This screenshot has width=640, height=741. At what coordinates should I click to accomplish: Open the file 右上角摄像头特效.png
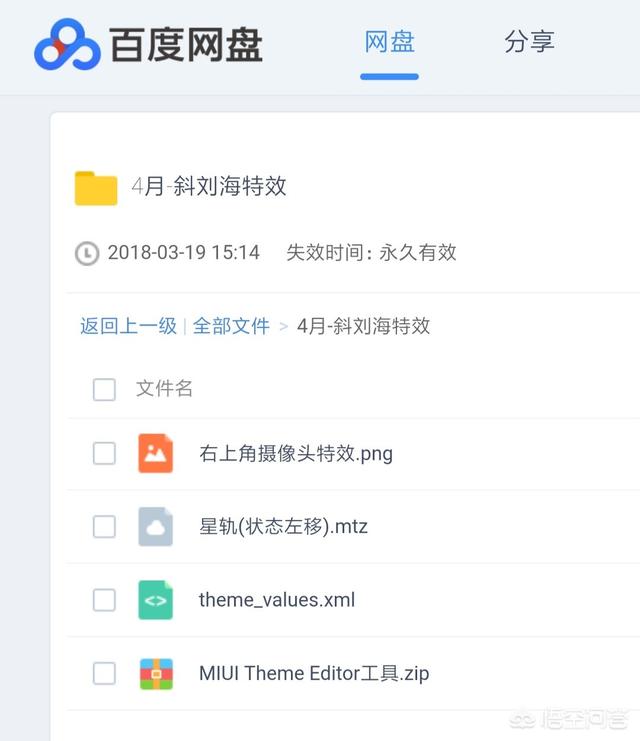click(x=295, y=454)
